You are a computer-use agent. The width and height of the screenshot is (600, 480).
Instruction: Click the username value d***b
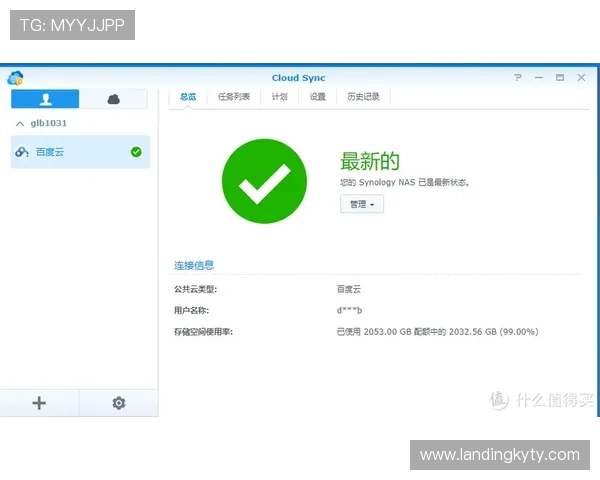[349, 310]
